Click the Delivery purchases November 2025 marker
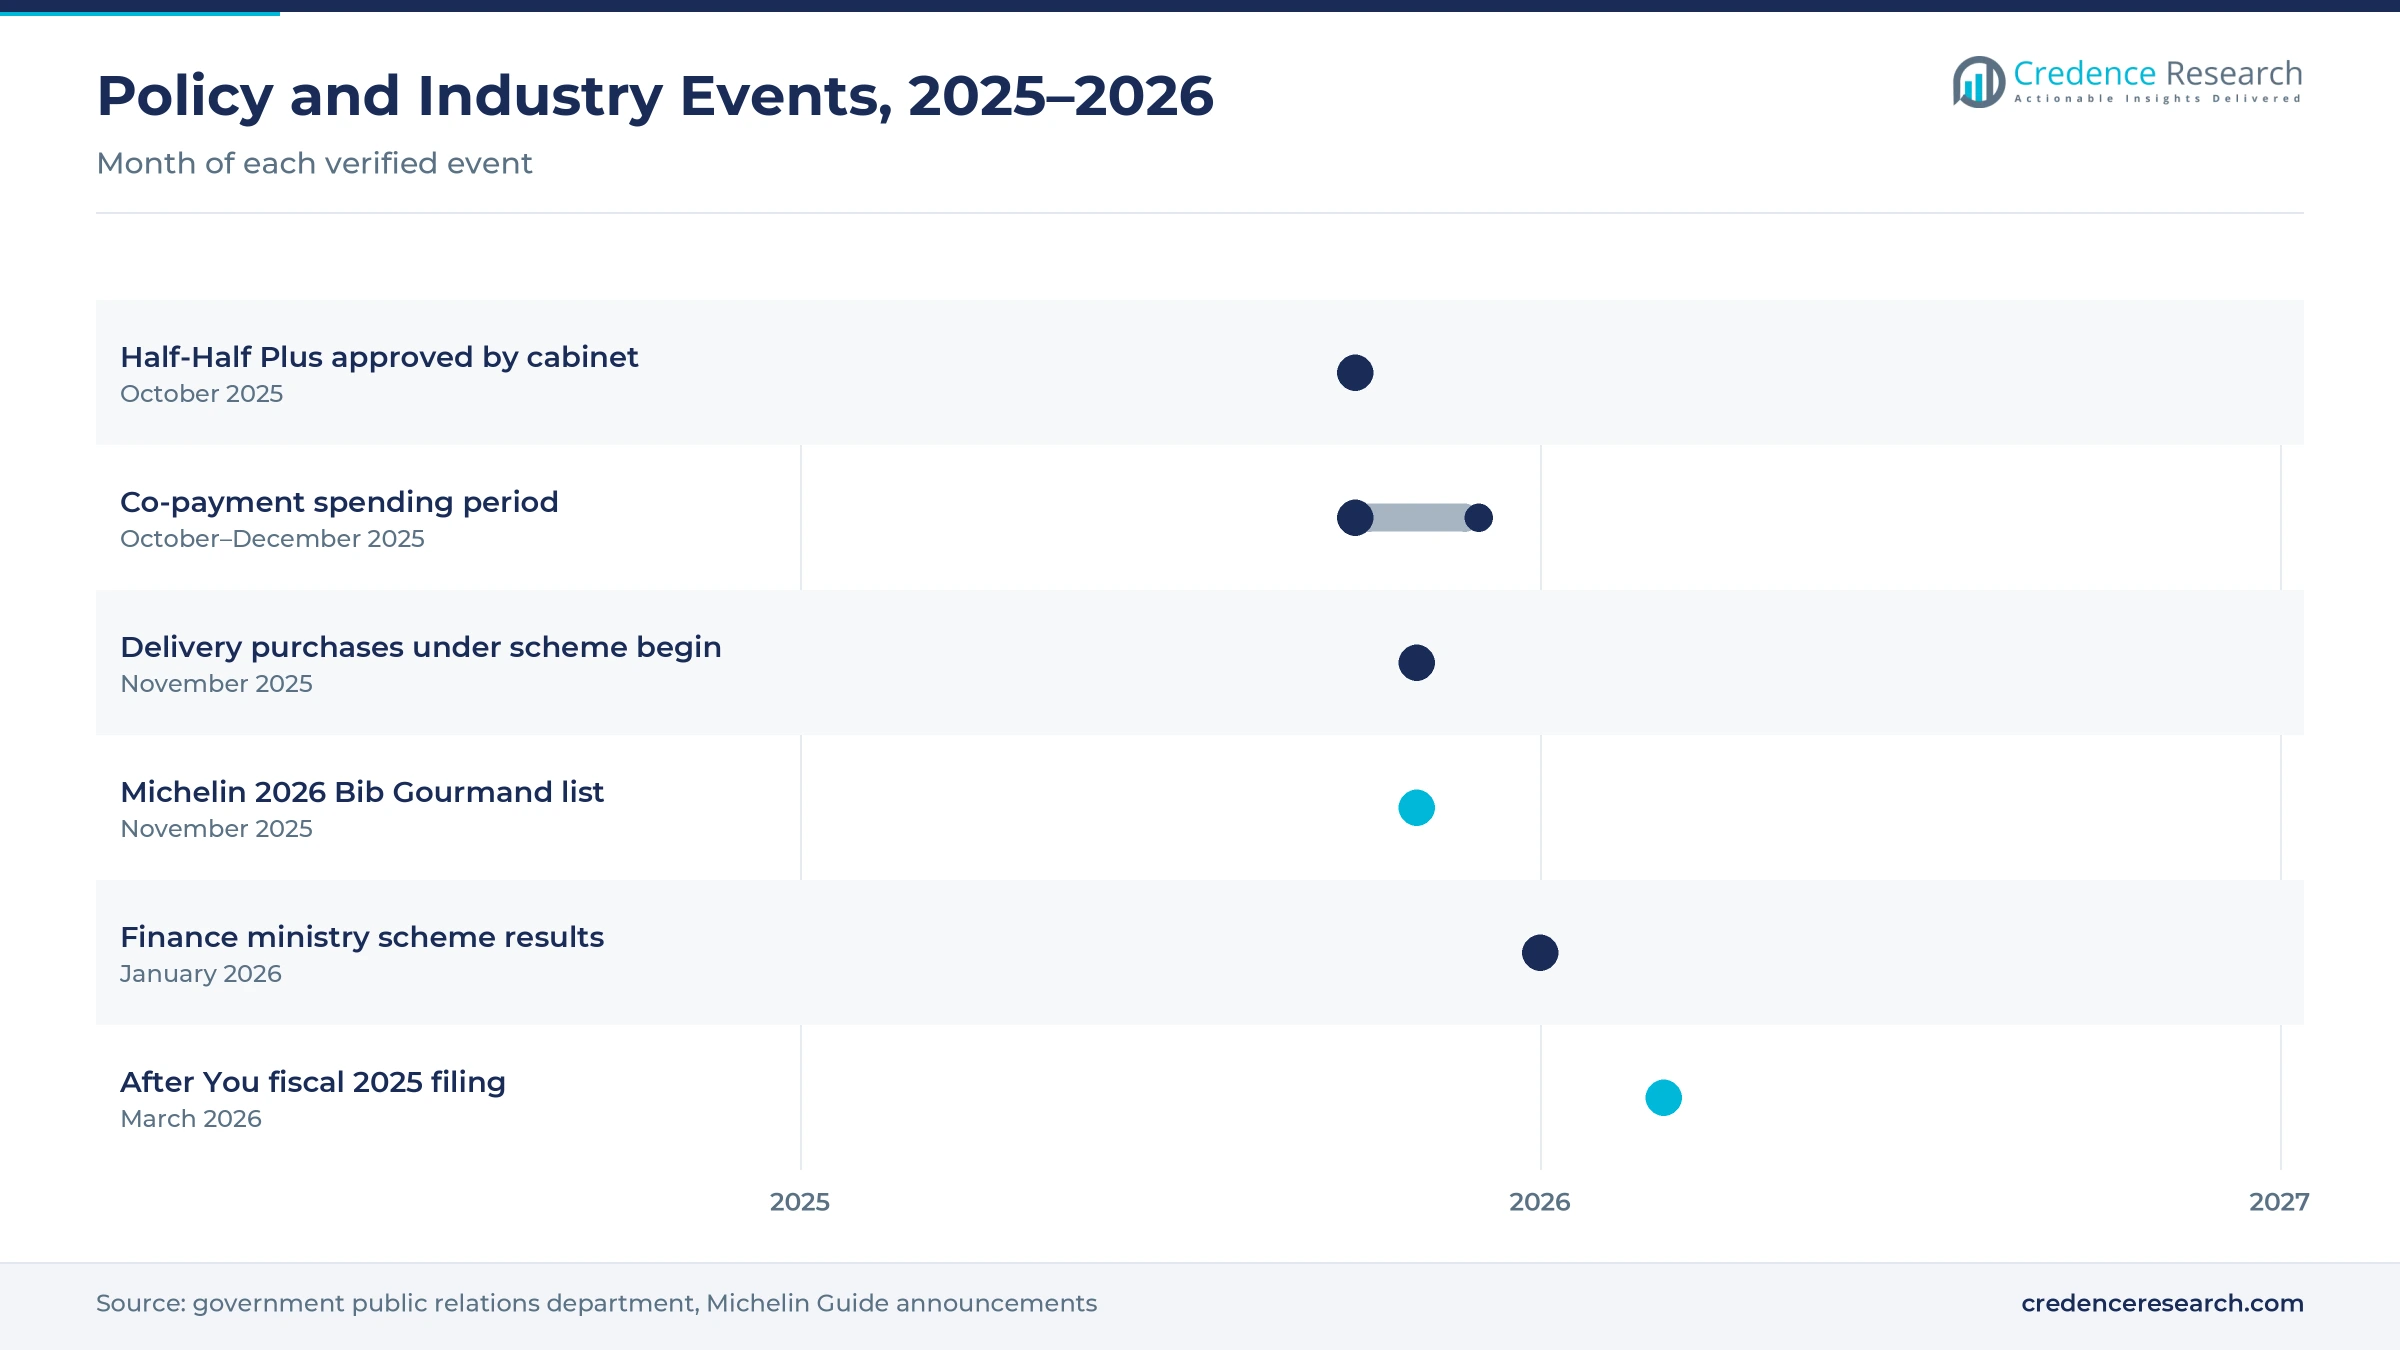 click(1416, 663)
